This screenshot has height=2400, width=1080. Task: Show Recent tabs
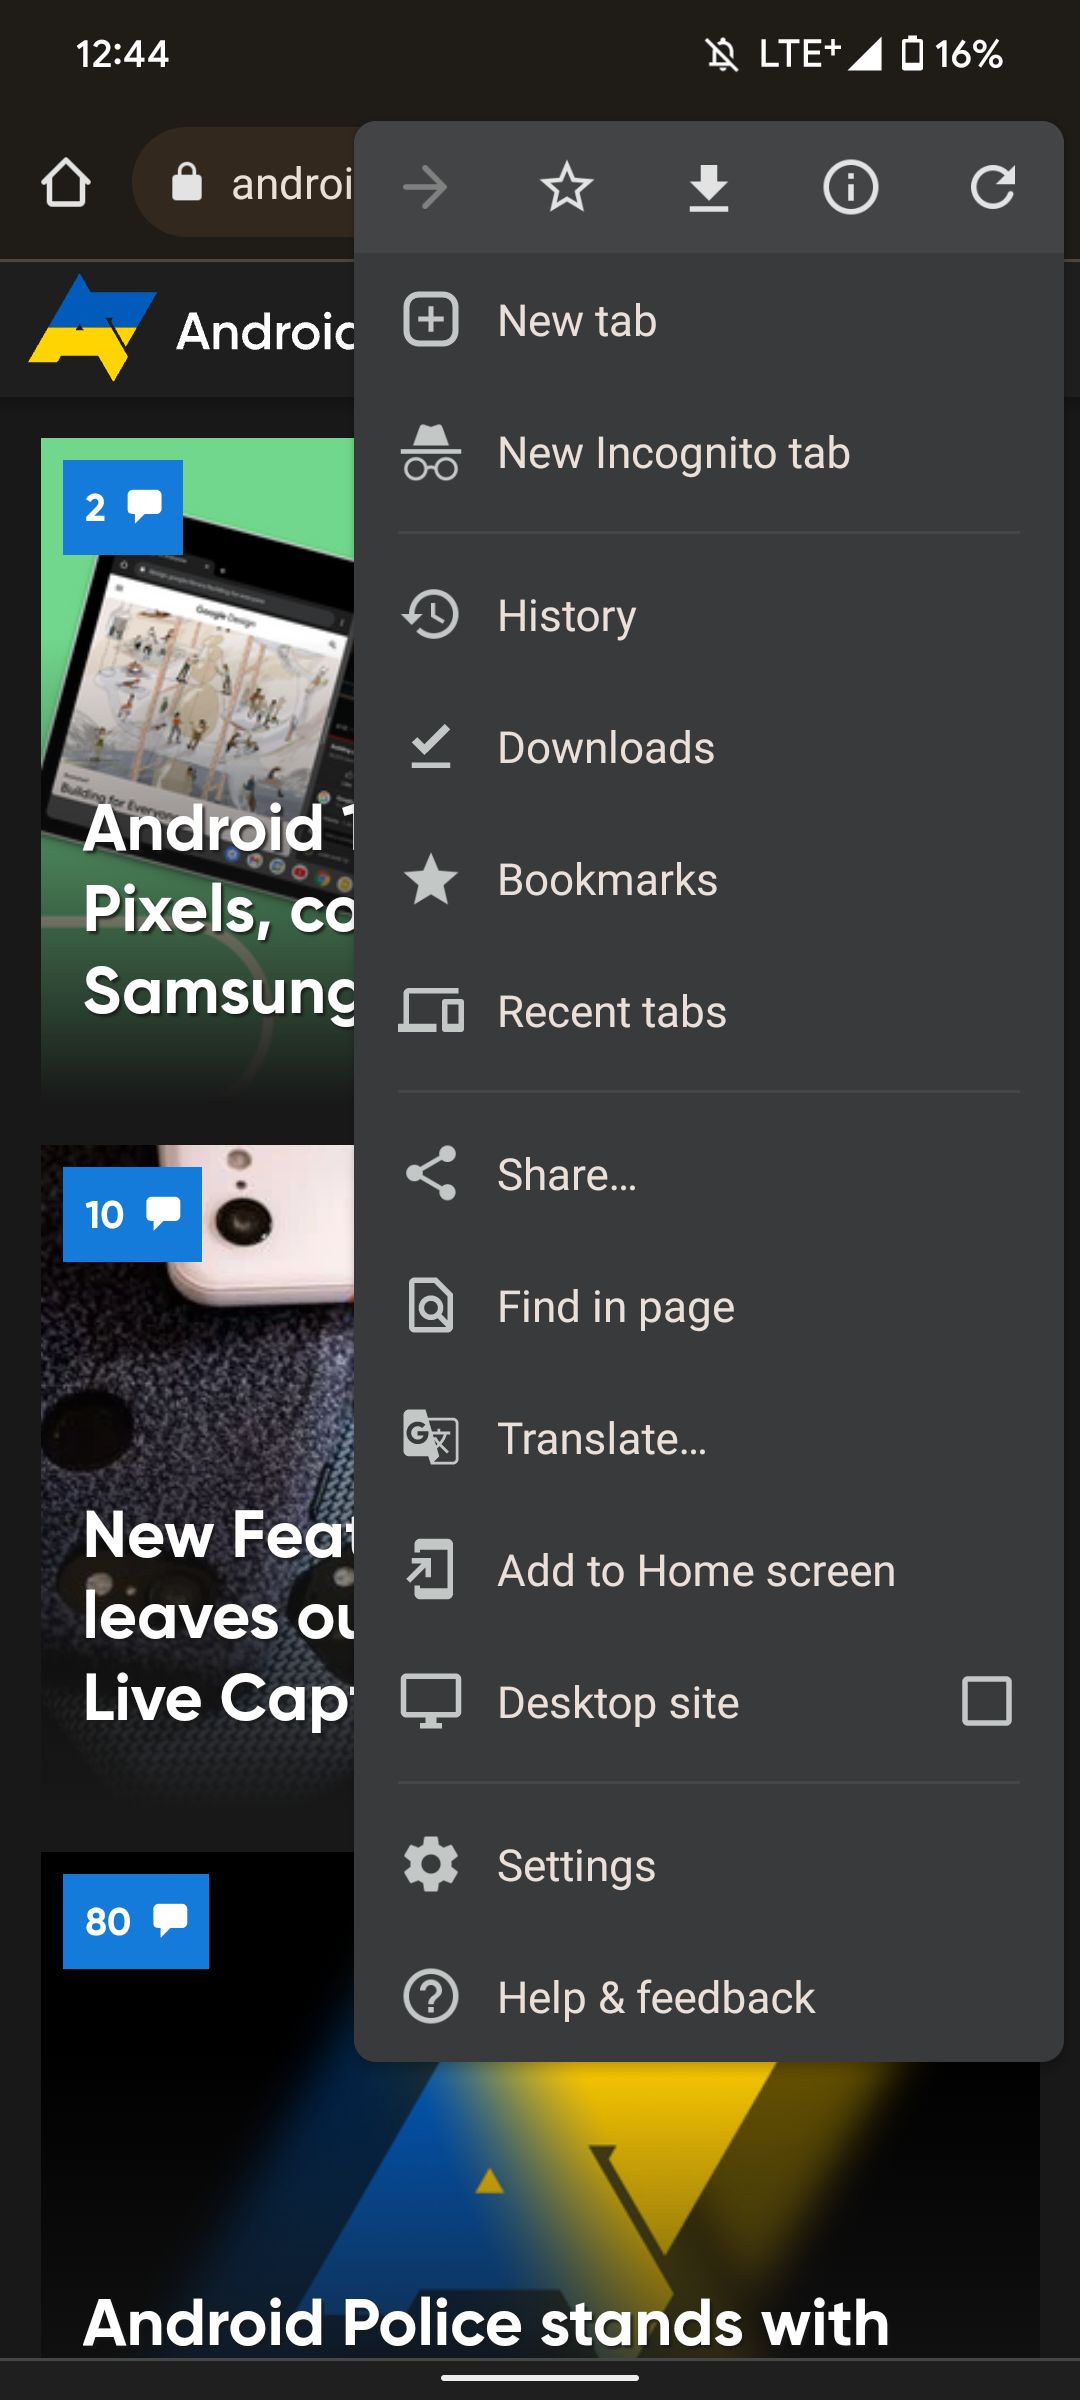pos(709,1012)
